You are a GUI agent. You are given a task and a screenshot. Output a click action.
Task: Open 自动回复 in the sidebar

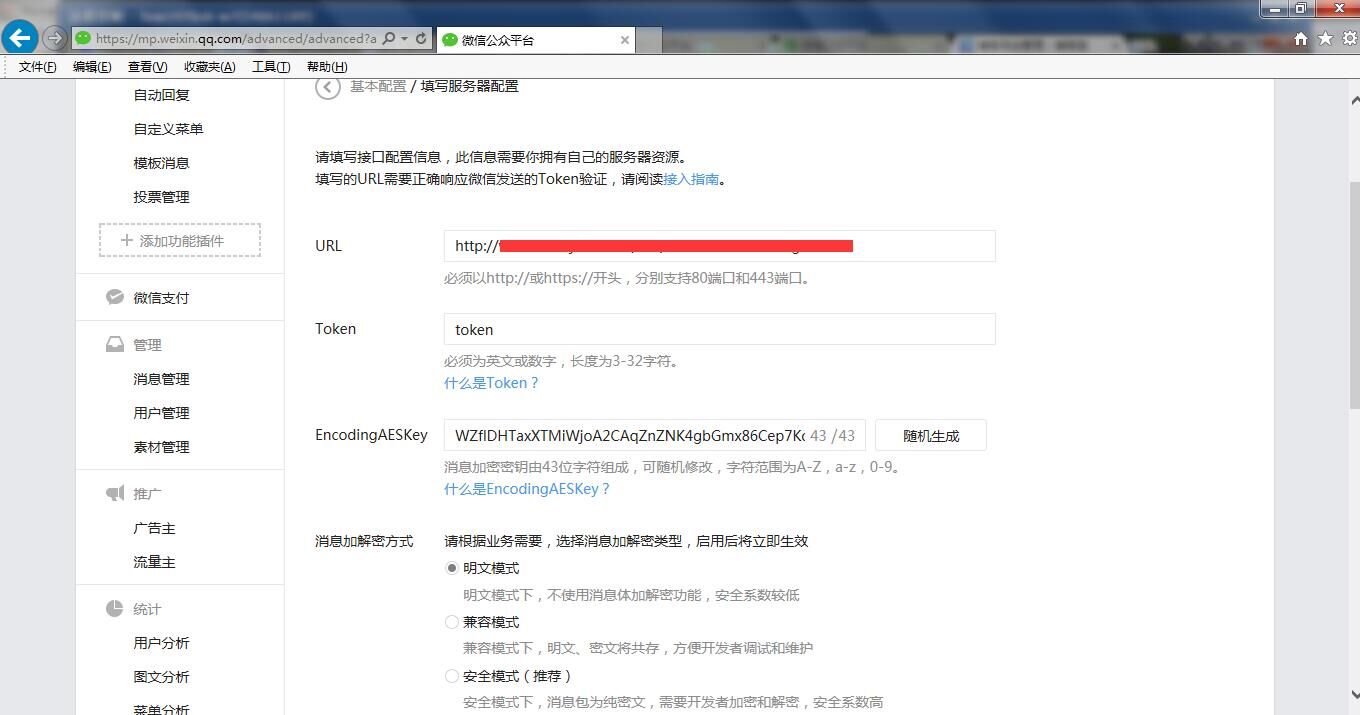point(162,95)
